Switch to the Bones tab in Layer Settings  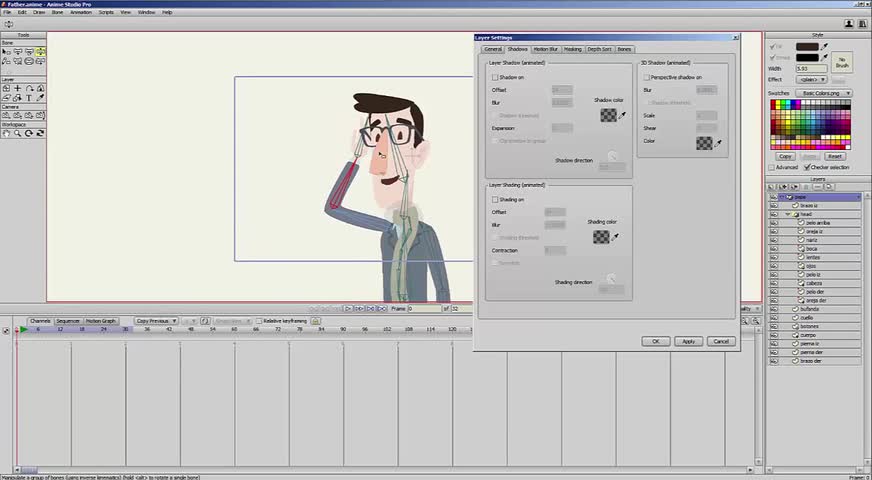click(x=624, y=49)
